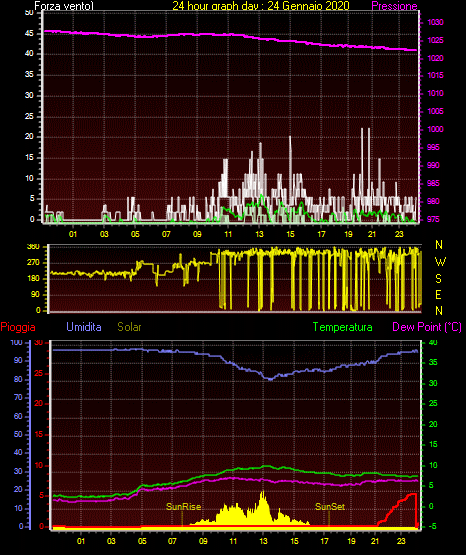Click hour 05 on the bottom graph axis
This screenshot has height=555, width=466.
coord(142,541)
